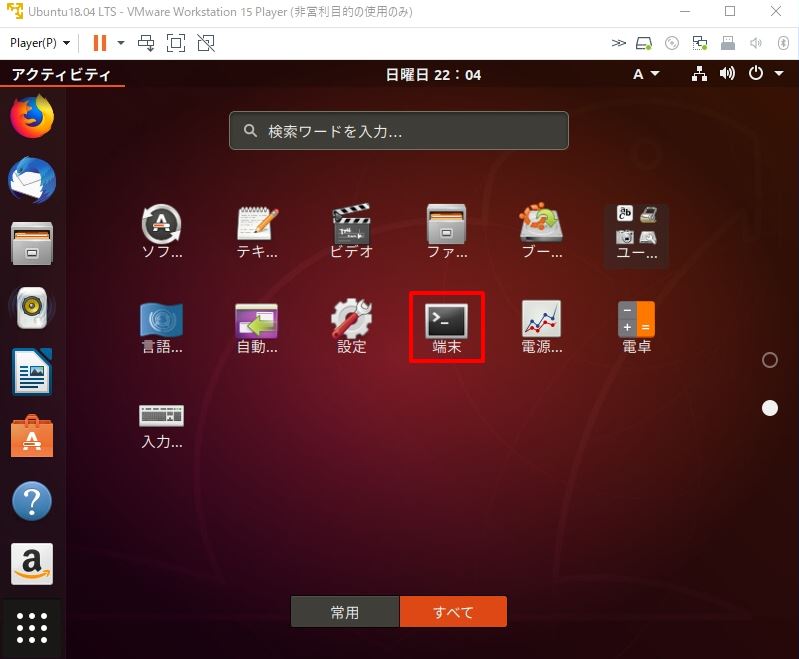Image resolution: width=799 pixels, height=659 pixels.
Task: Open Ubuntu Software in the dock
Action: point(32,436)
